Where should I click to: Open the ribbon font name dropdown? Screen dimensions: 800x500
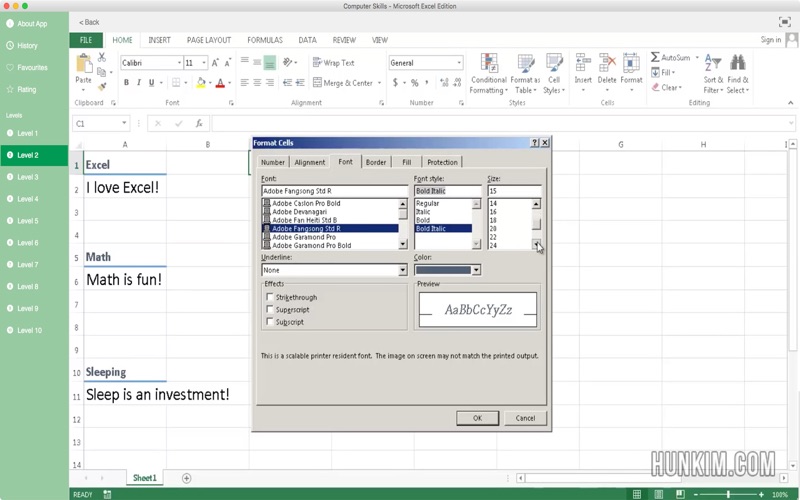pos(179,63)
